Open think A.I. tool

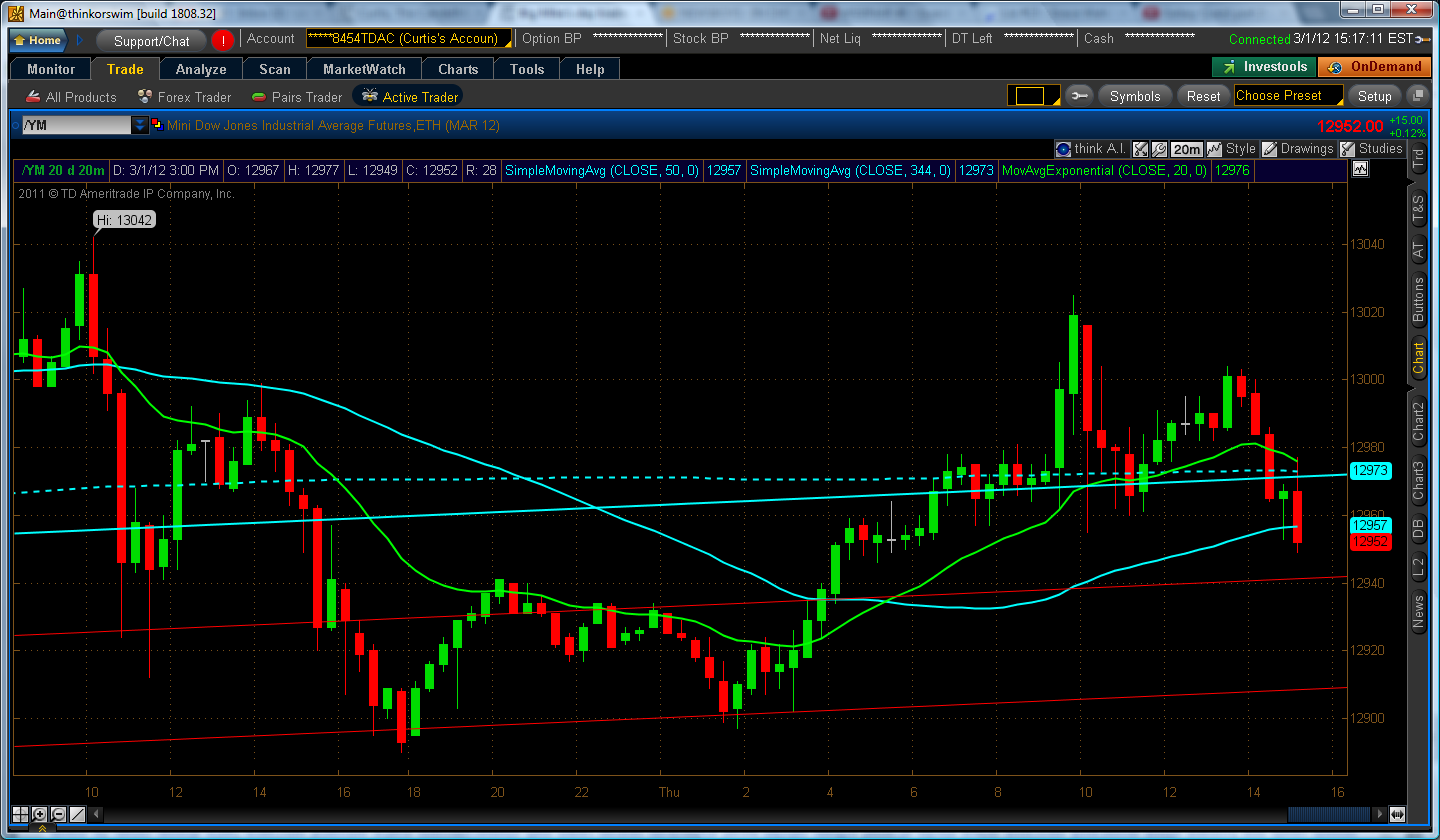pyautogui.click(x=1091, y=148)
